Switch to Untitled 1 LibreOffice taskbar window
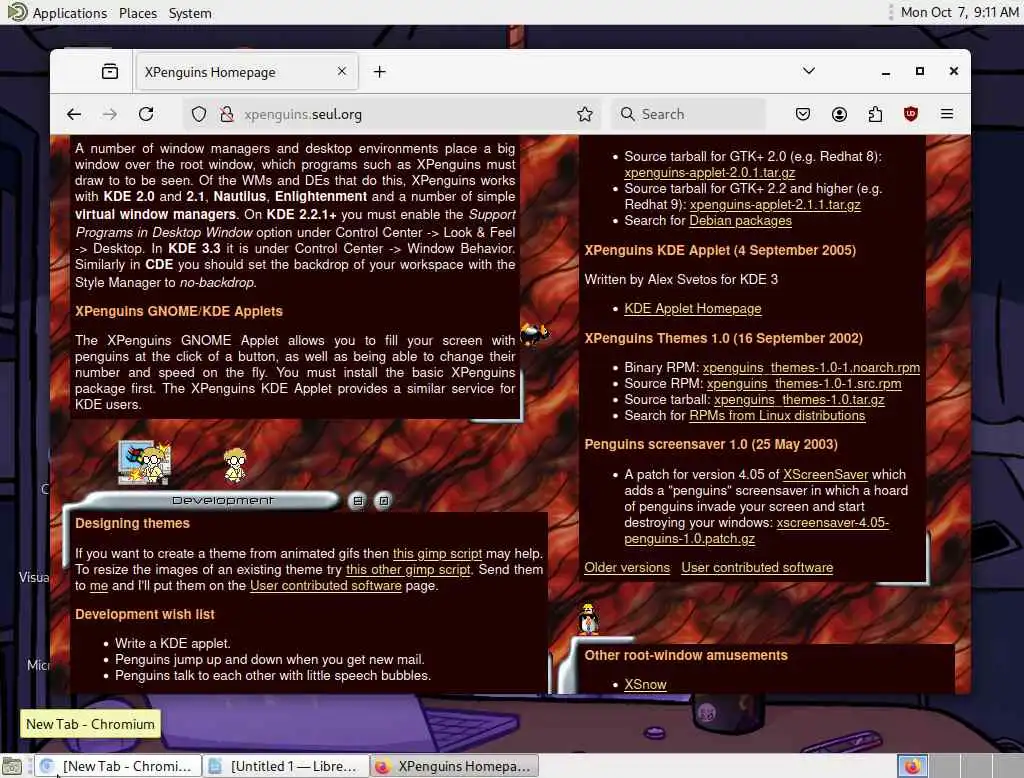 click(285, 766)
